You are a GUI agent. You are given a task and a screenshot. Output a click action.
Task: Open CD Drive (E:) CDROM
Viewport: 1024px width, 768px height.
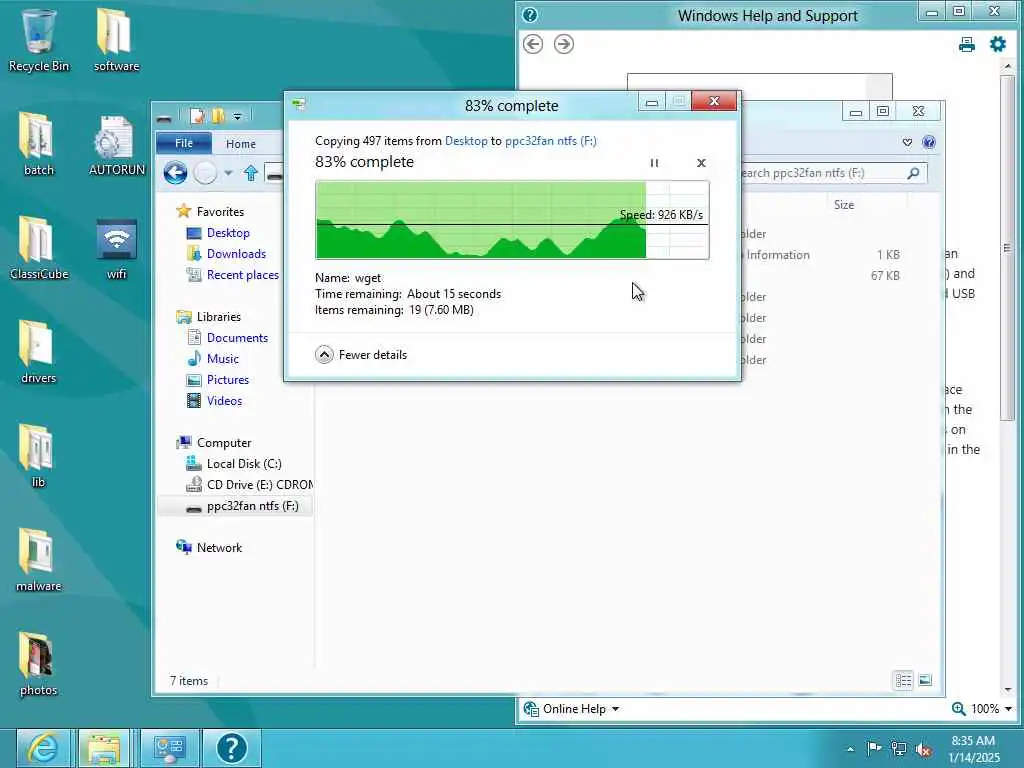(x=259, y=485)
